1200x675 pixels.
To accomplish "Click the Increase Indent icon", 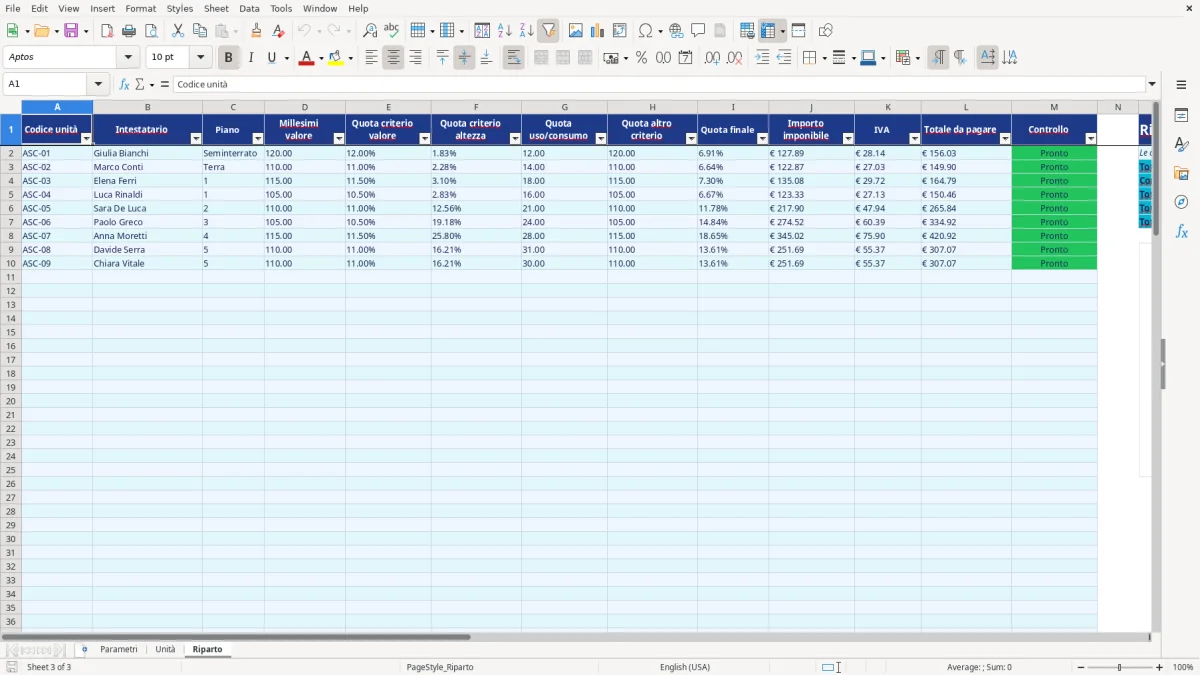I will tap(762, 58).
